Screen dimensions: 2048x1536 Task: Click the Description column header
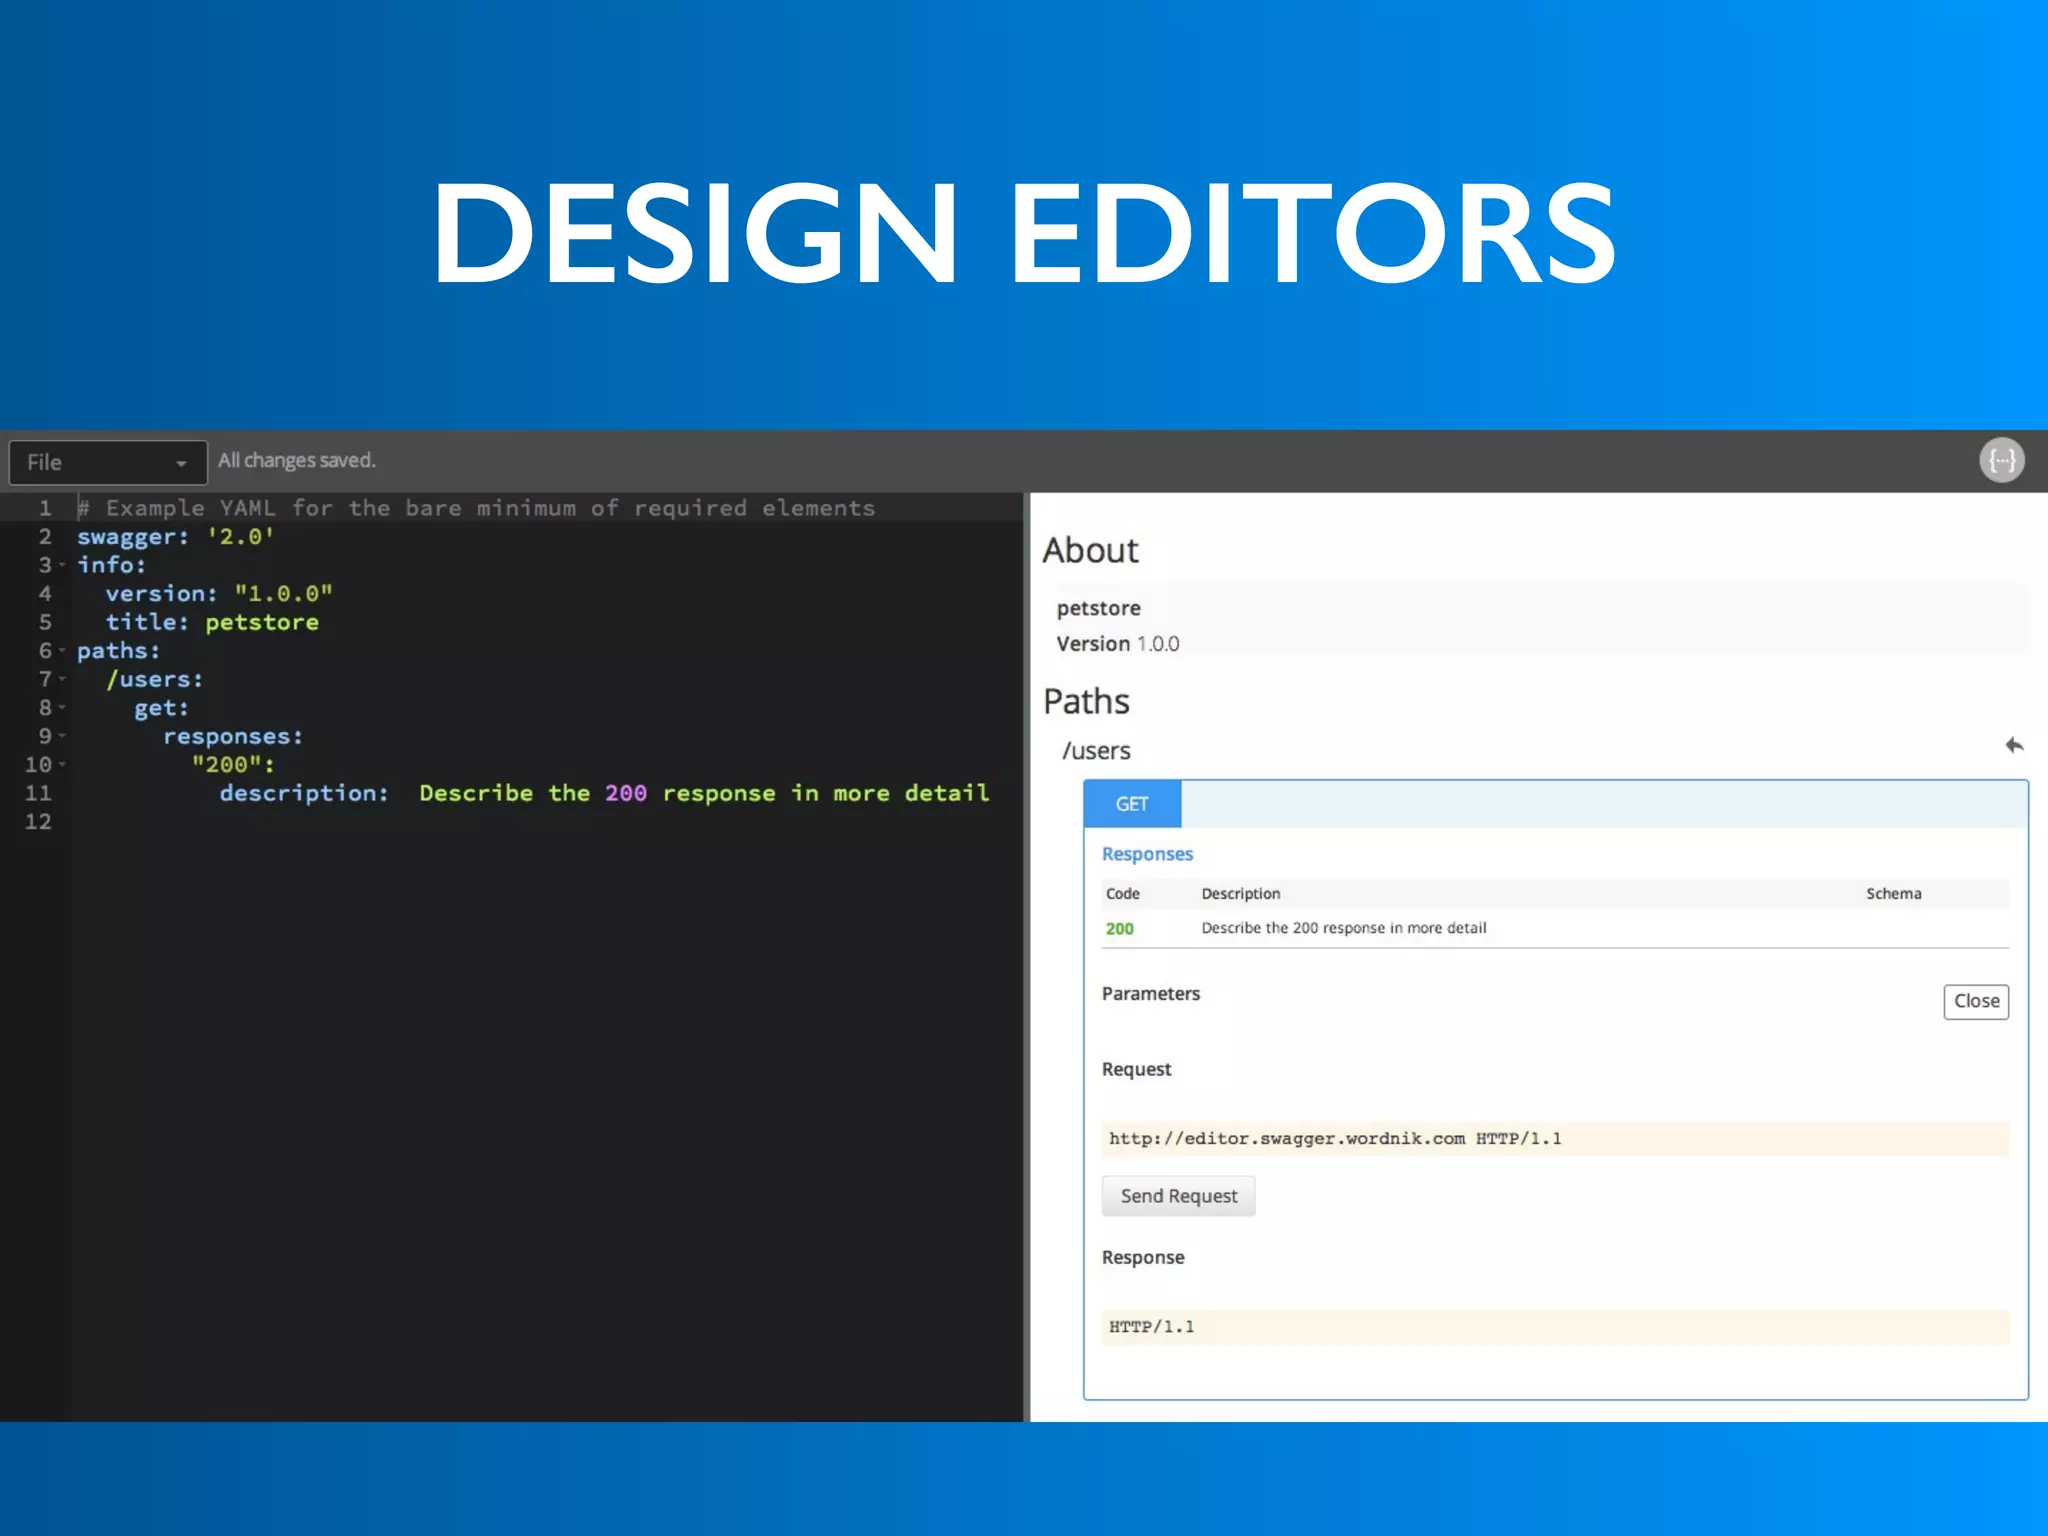[1240, 894]
